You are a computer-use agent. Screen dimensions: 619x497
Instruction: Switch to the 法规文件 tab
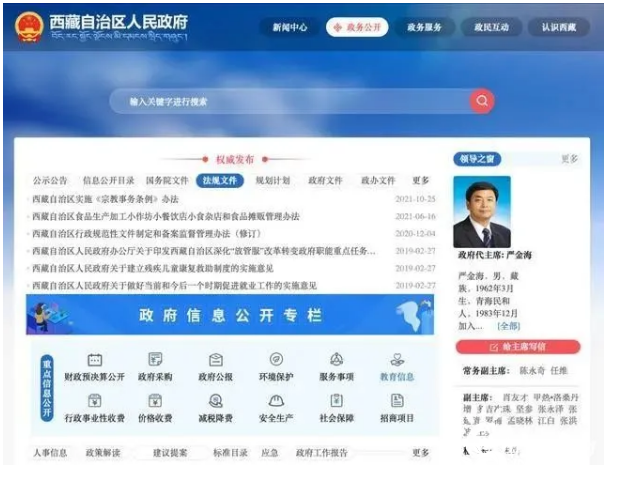(220, 181)
